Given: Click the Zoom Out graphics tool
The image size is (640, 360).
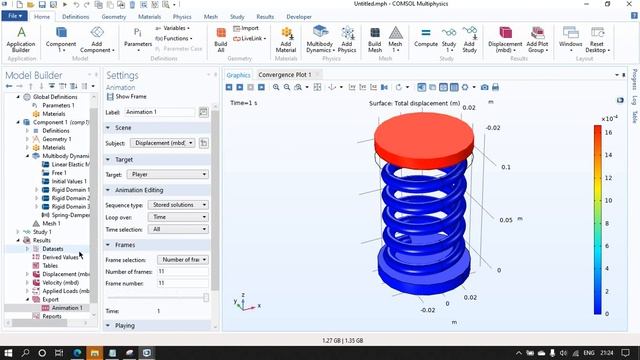Looking at the screenshot, I should (287, 87).
